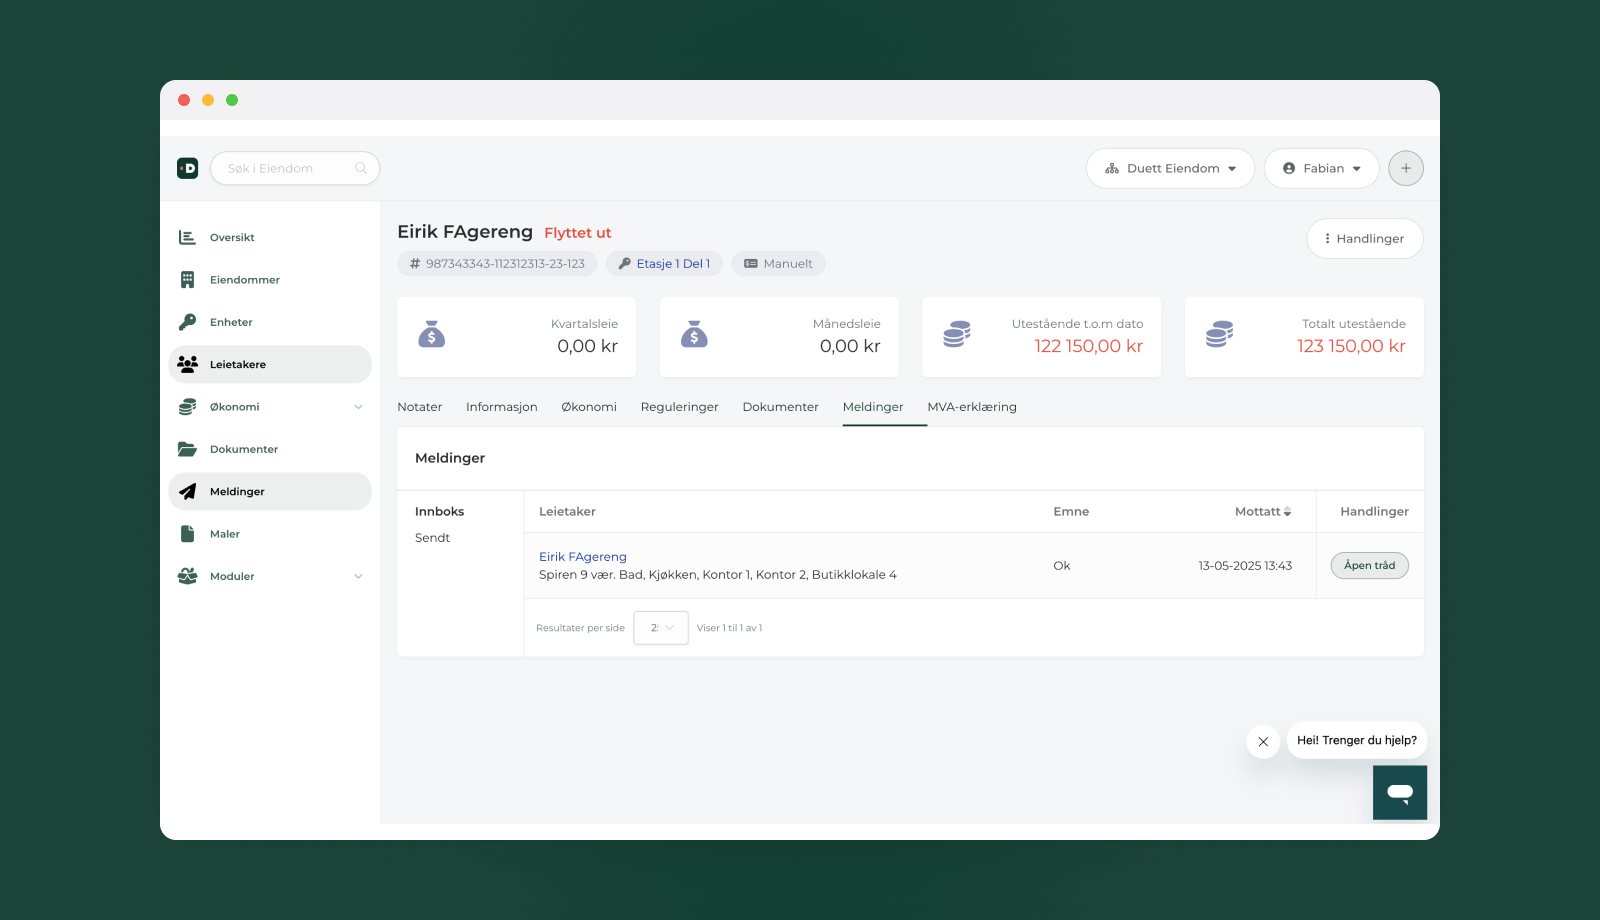This screenshot has width=1600, height=920.
Task: Open the Eirik FAgereng tenant link
Action: (x=582, y=557)
